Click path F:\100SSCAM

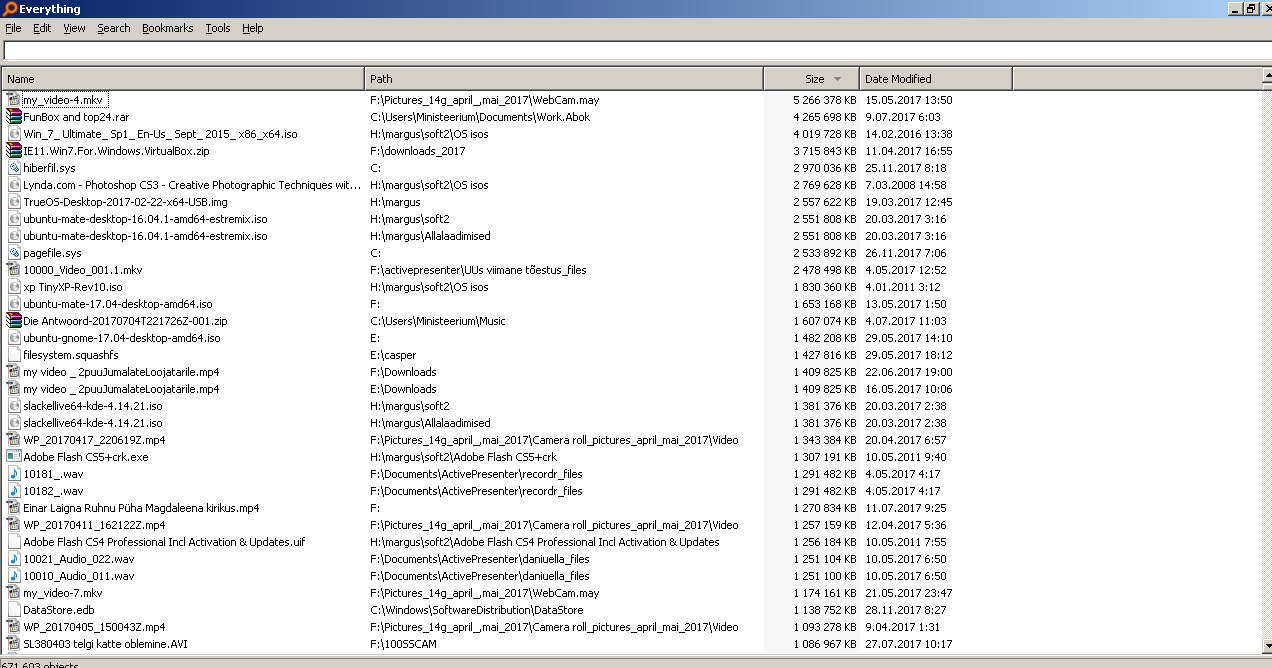(403, 644)
